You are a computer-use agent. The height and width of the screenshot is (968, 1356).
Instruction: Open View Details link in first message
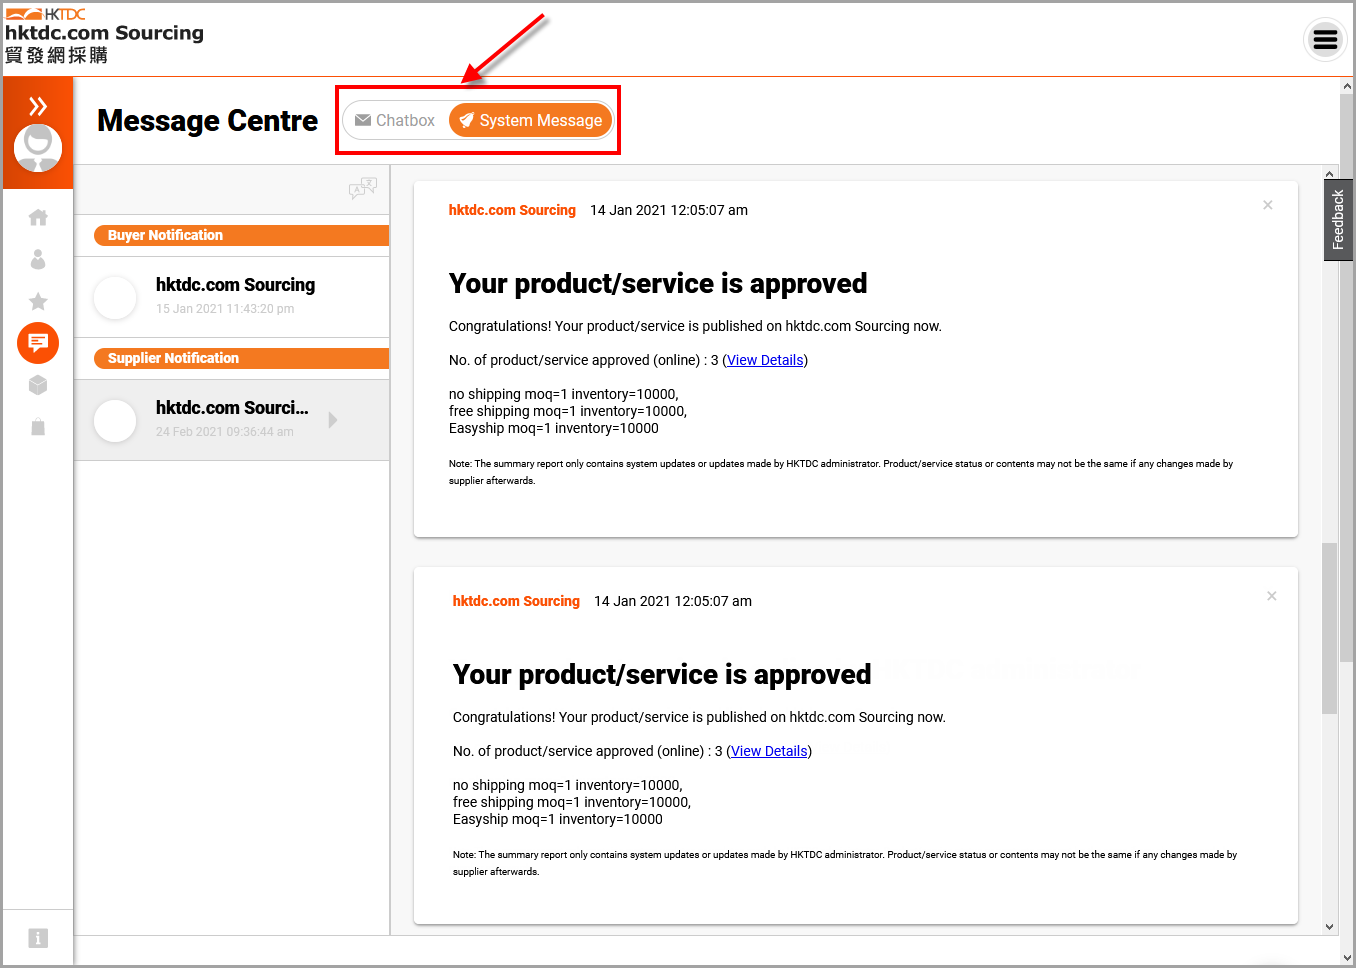pos(765,360)
